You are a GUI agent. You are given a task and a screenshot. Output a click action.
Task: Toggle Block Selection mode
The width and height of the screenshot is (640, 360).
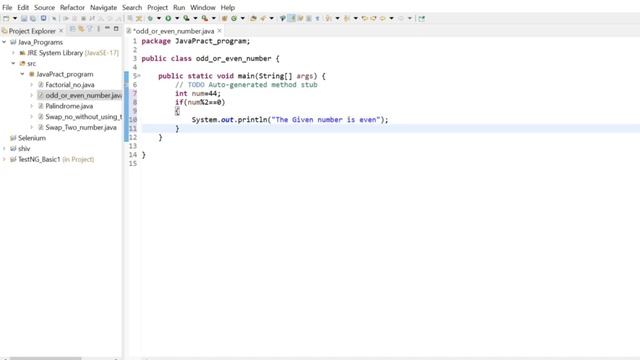click(x=309, y=18)
